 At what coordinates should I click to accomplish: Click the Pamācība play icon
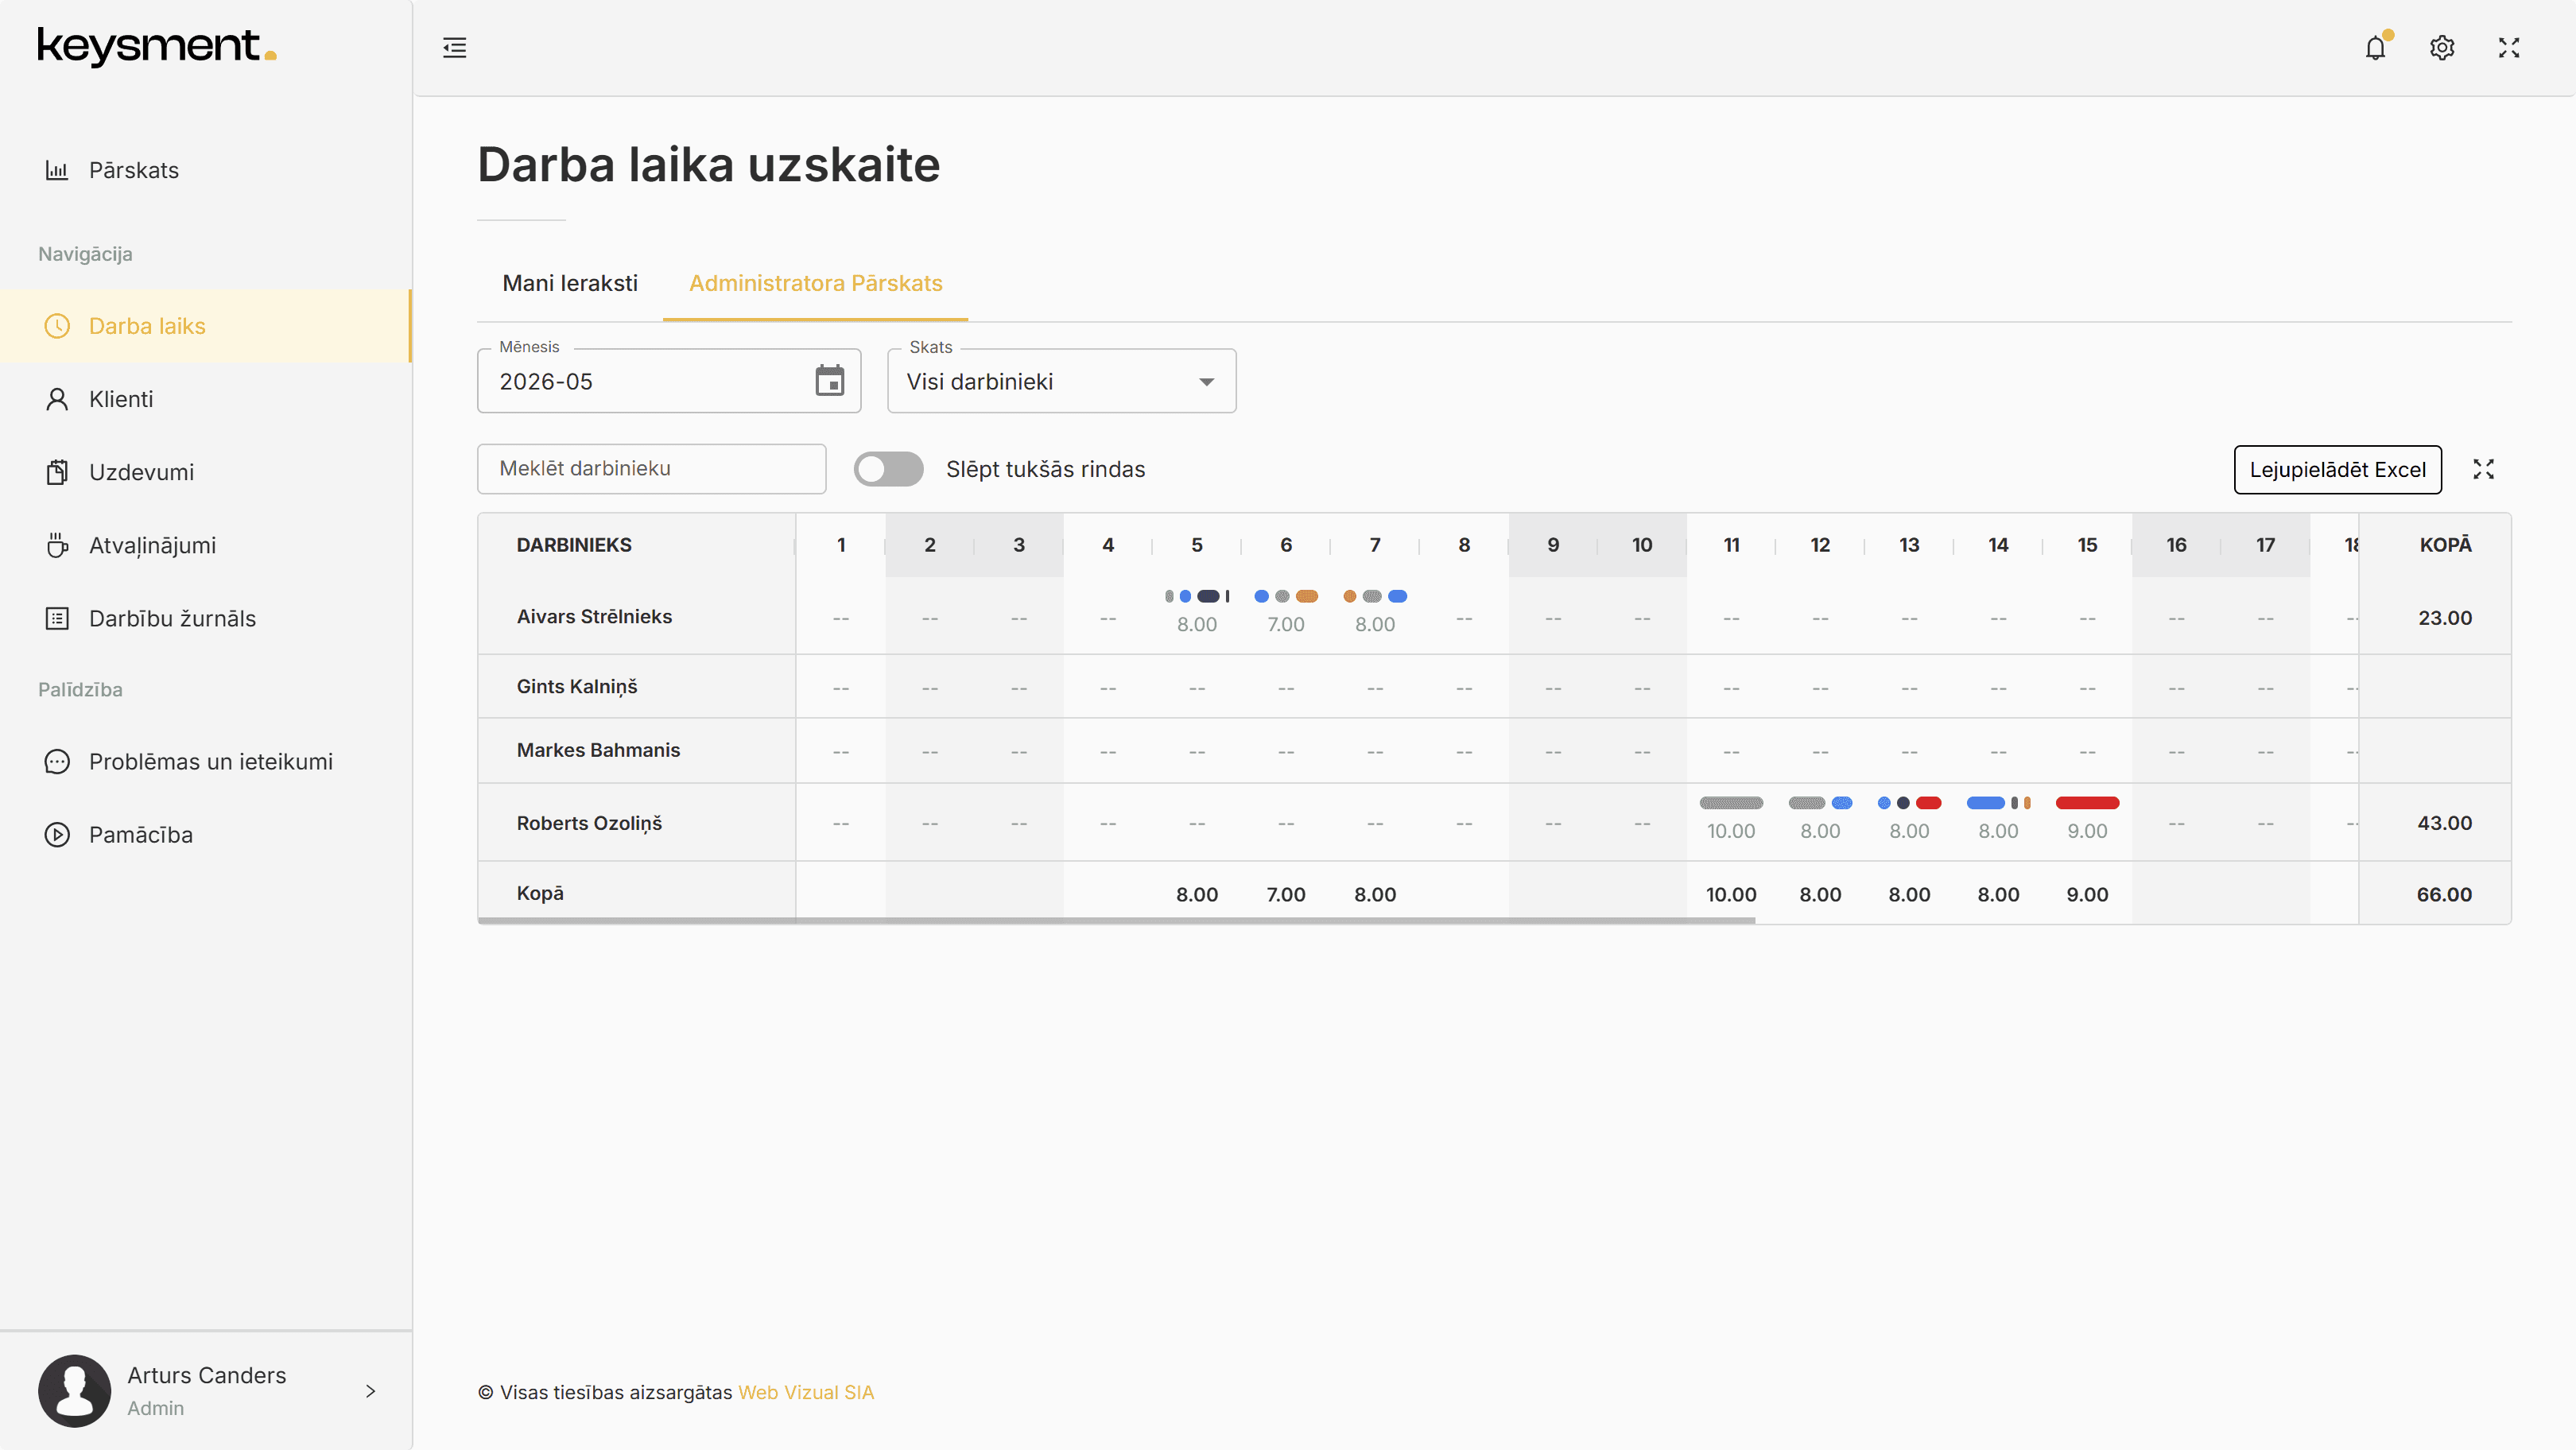coord(57,834)
